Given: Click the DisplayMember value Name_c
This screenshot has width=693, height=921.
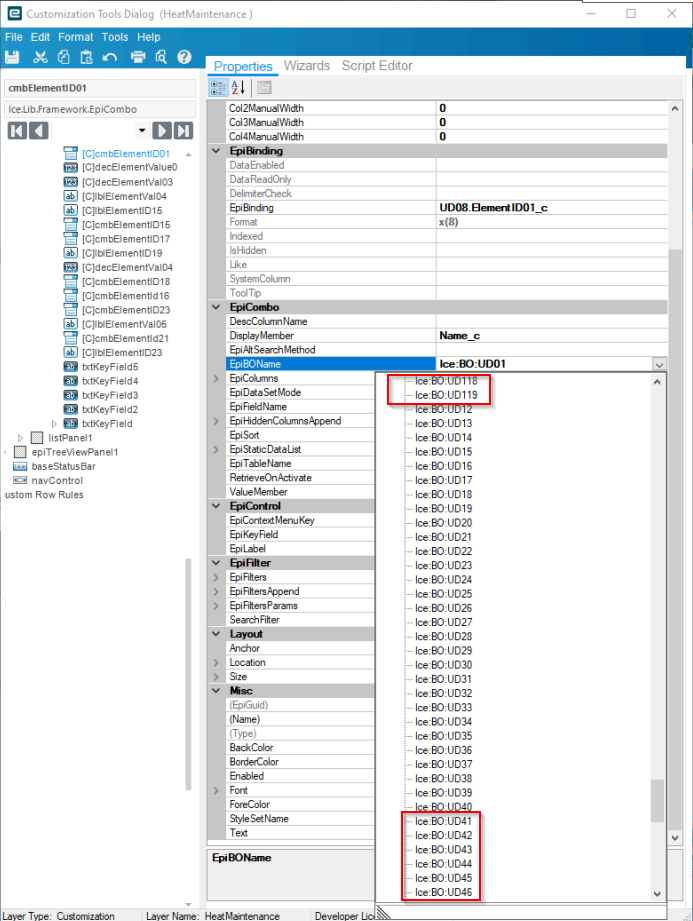Looking at the screenshot, I should (x=459, y=336).
